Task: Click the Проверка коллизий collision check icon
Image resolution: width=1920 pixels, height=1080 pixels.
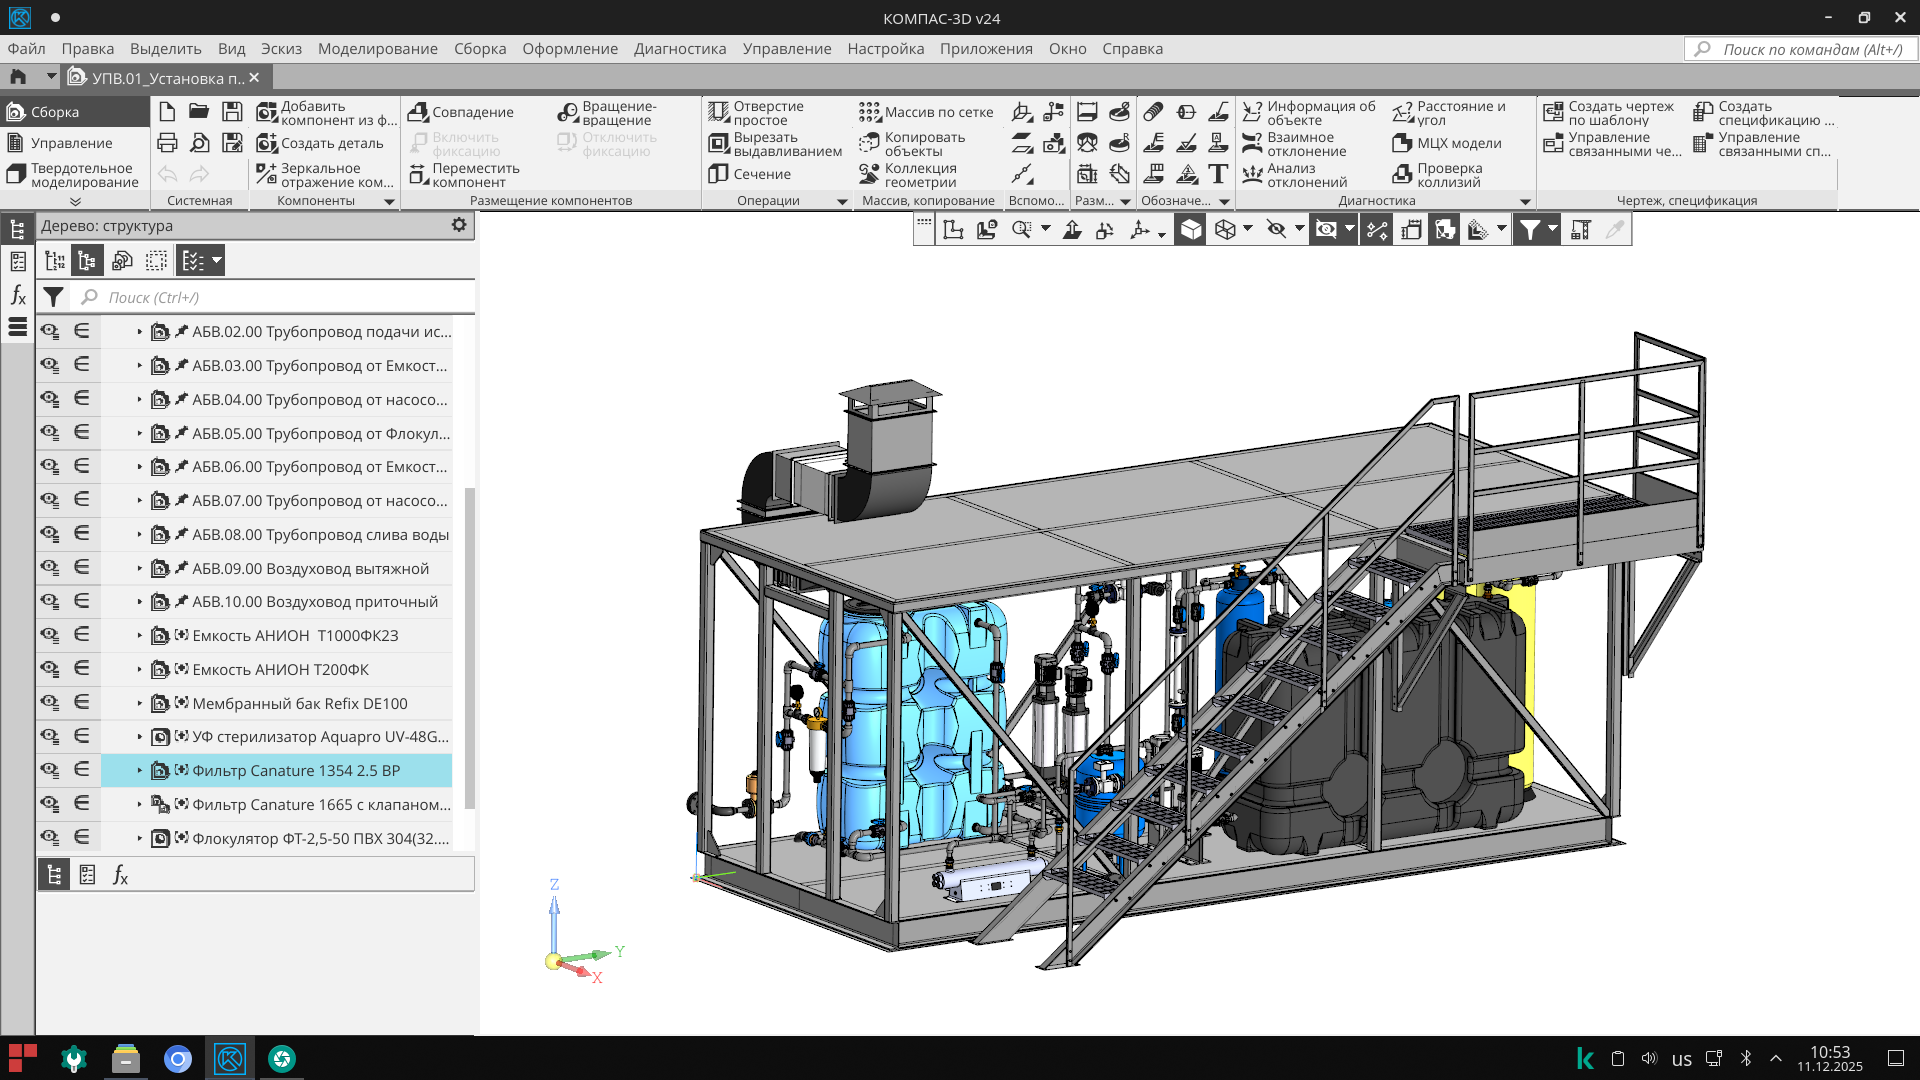Action: tap(1402, 175)
